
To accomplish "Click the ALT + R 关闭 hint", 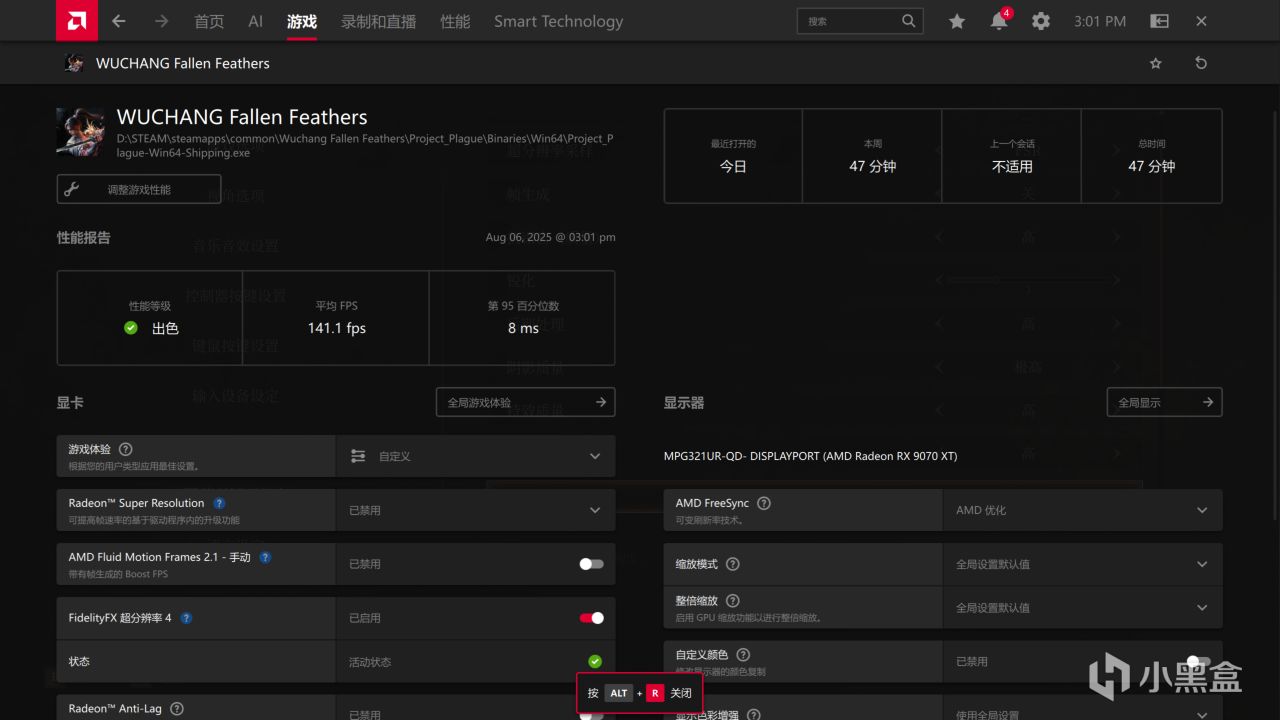I will [x=639, y=693].
